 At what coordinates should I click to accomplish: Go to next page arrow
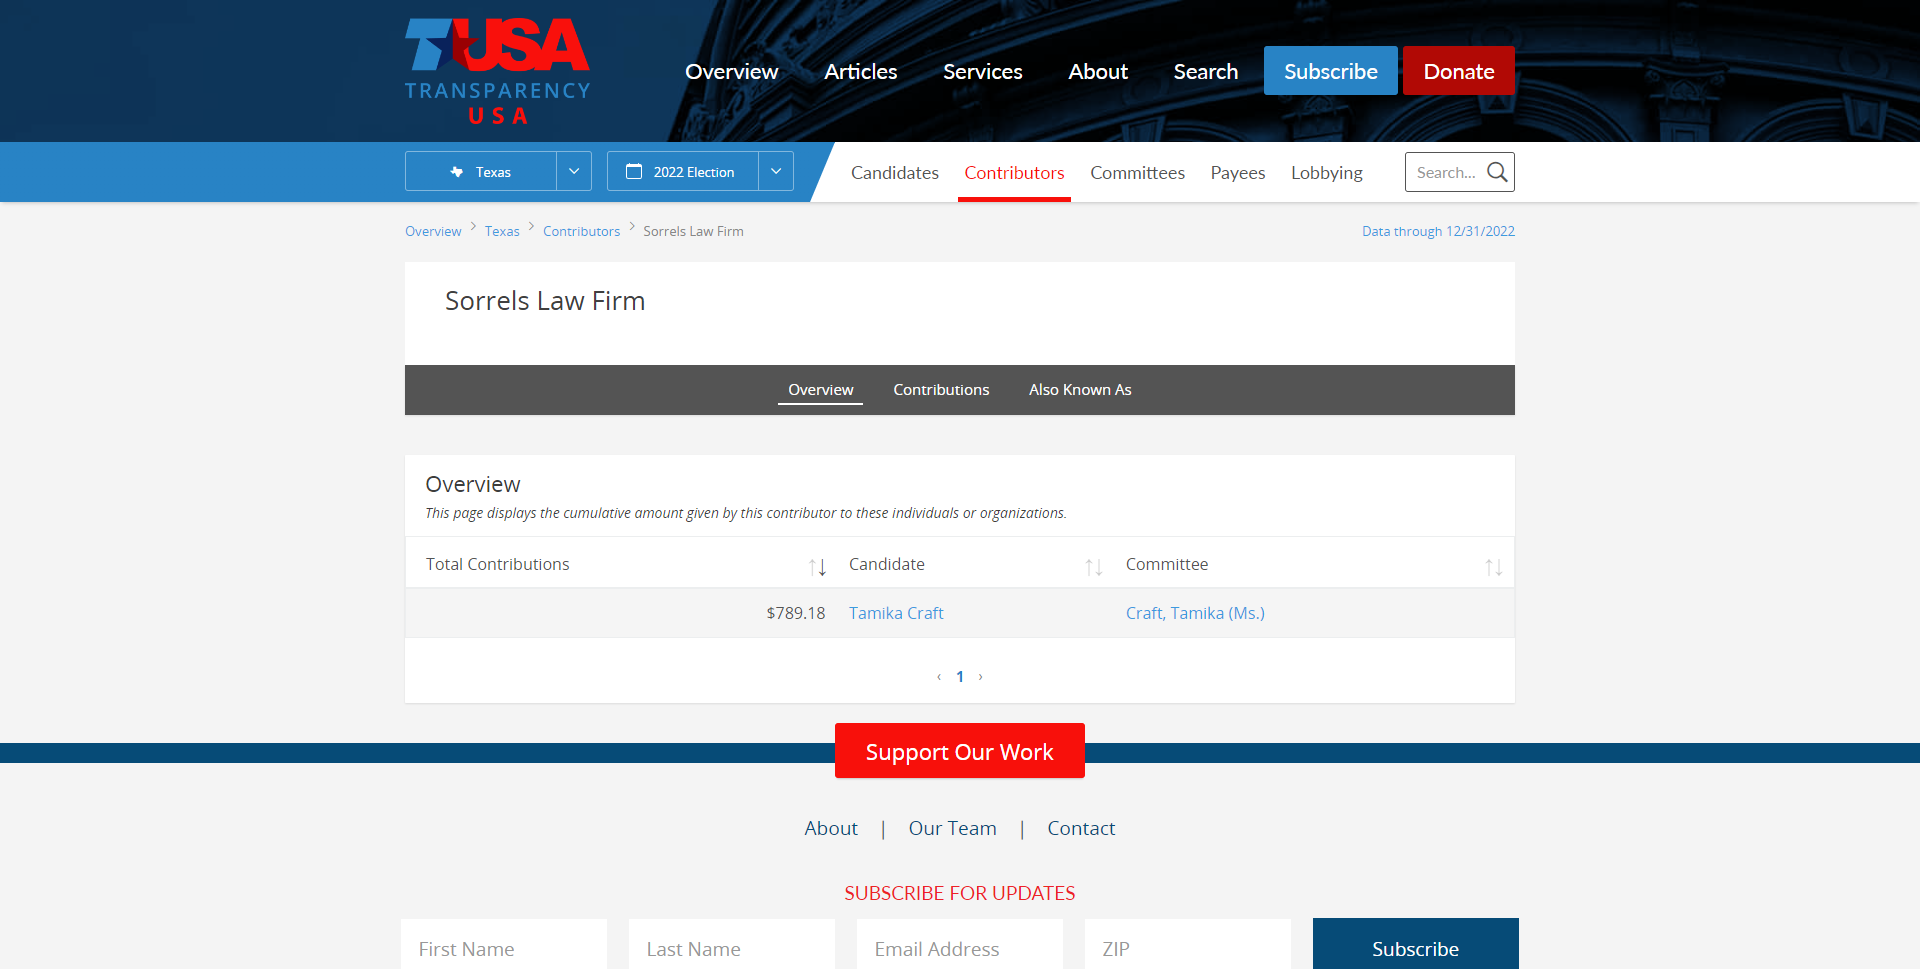tap(980, 677)
